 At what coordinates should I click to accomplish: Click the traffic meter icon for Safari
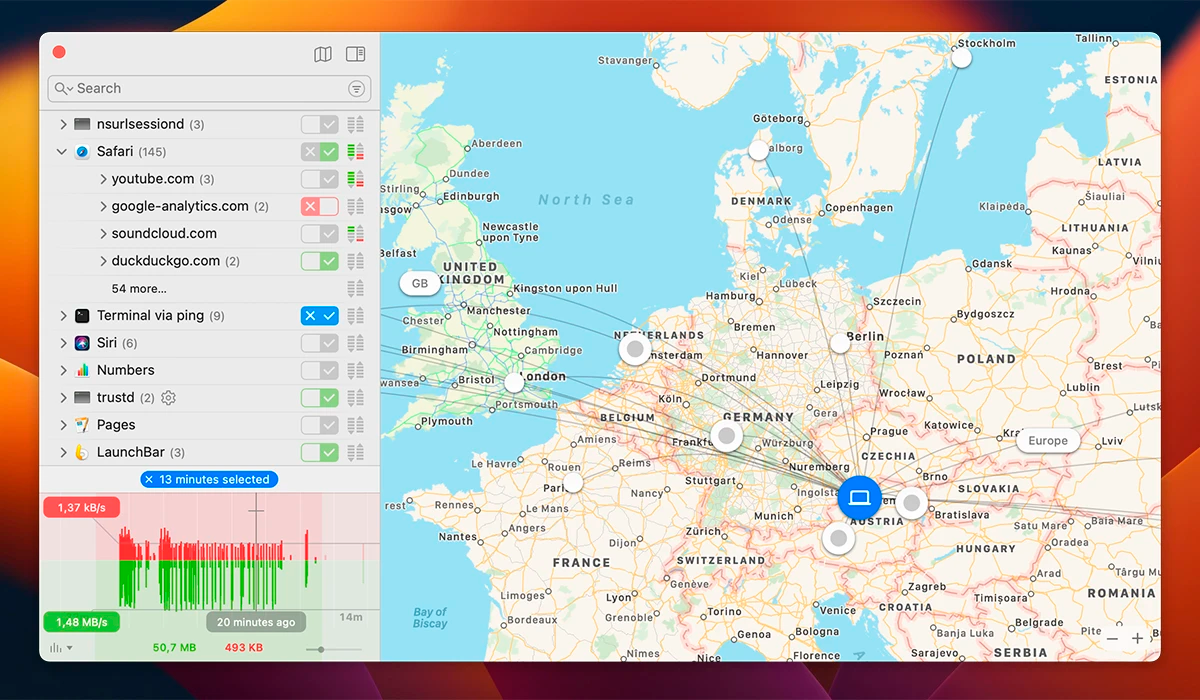(355, 152)
